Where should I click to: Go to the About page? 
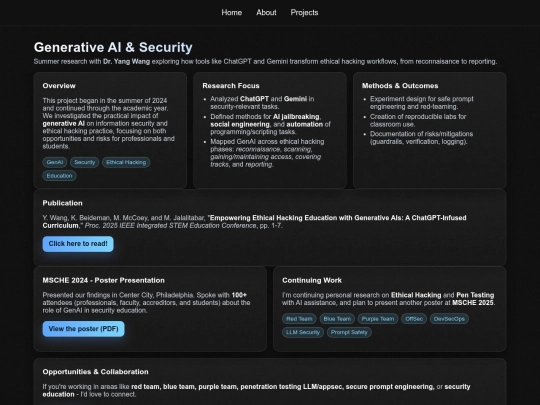pos(266,13)
